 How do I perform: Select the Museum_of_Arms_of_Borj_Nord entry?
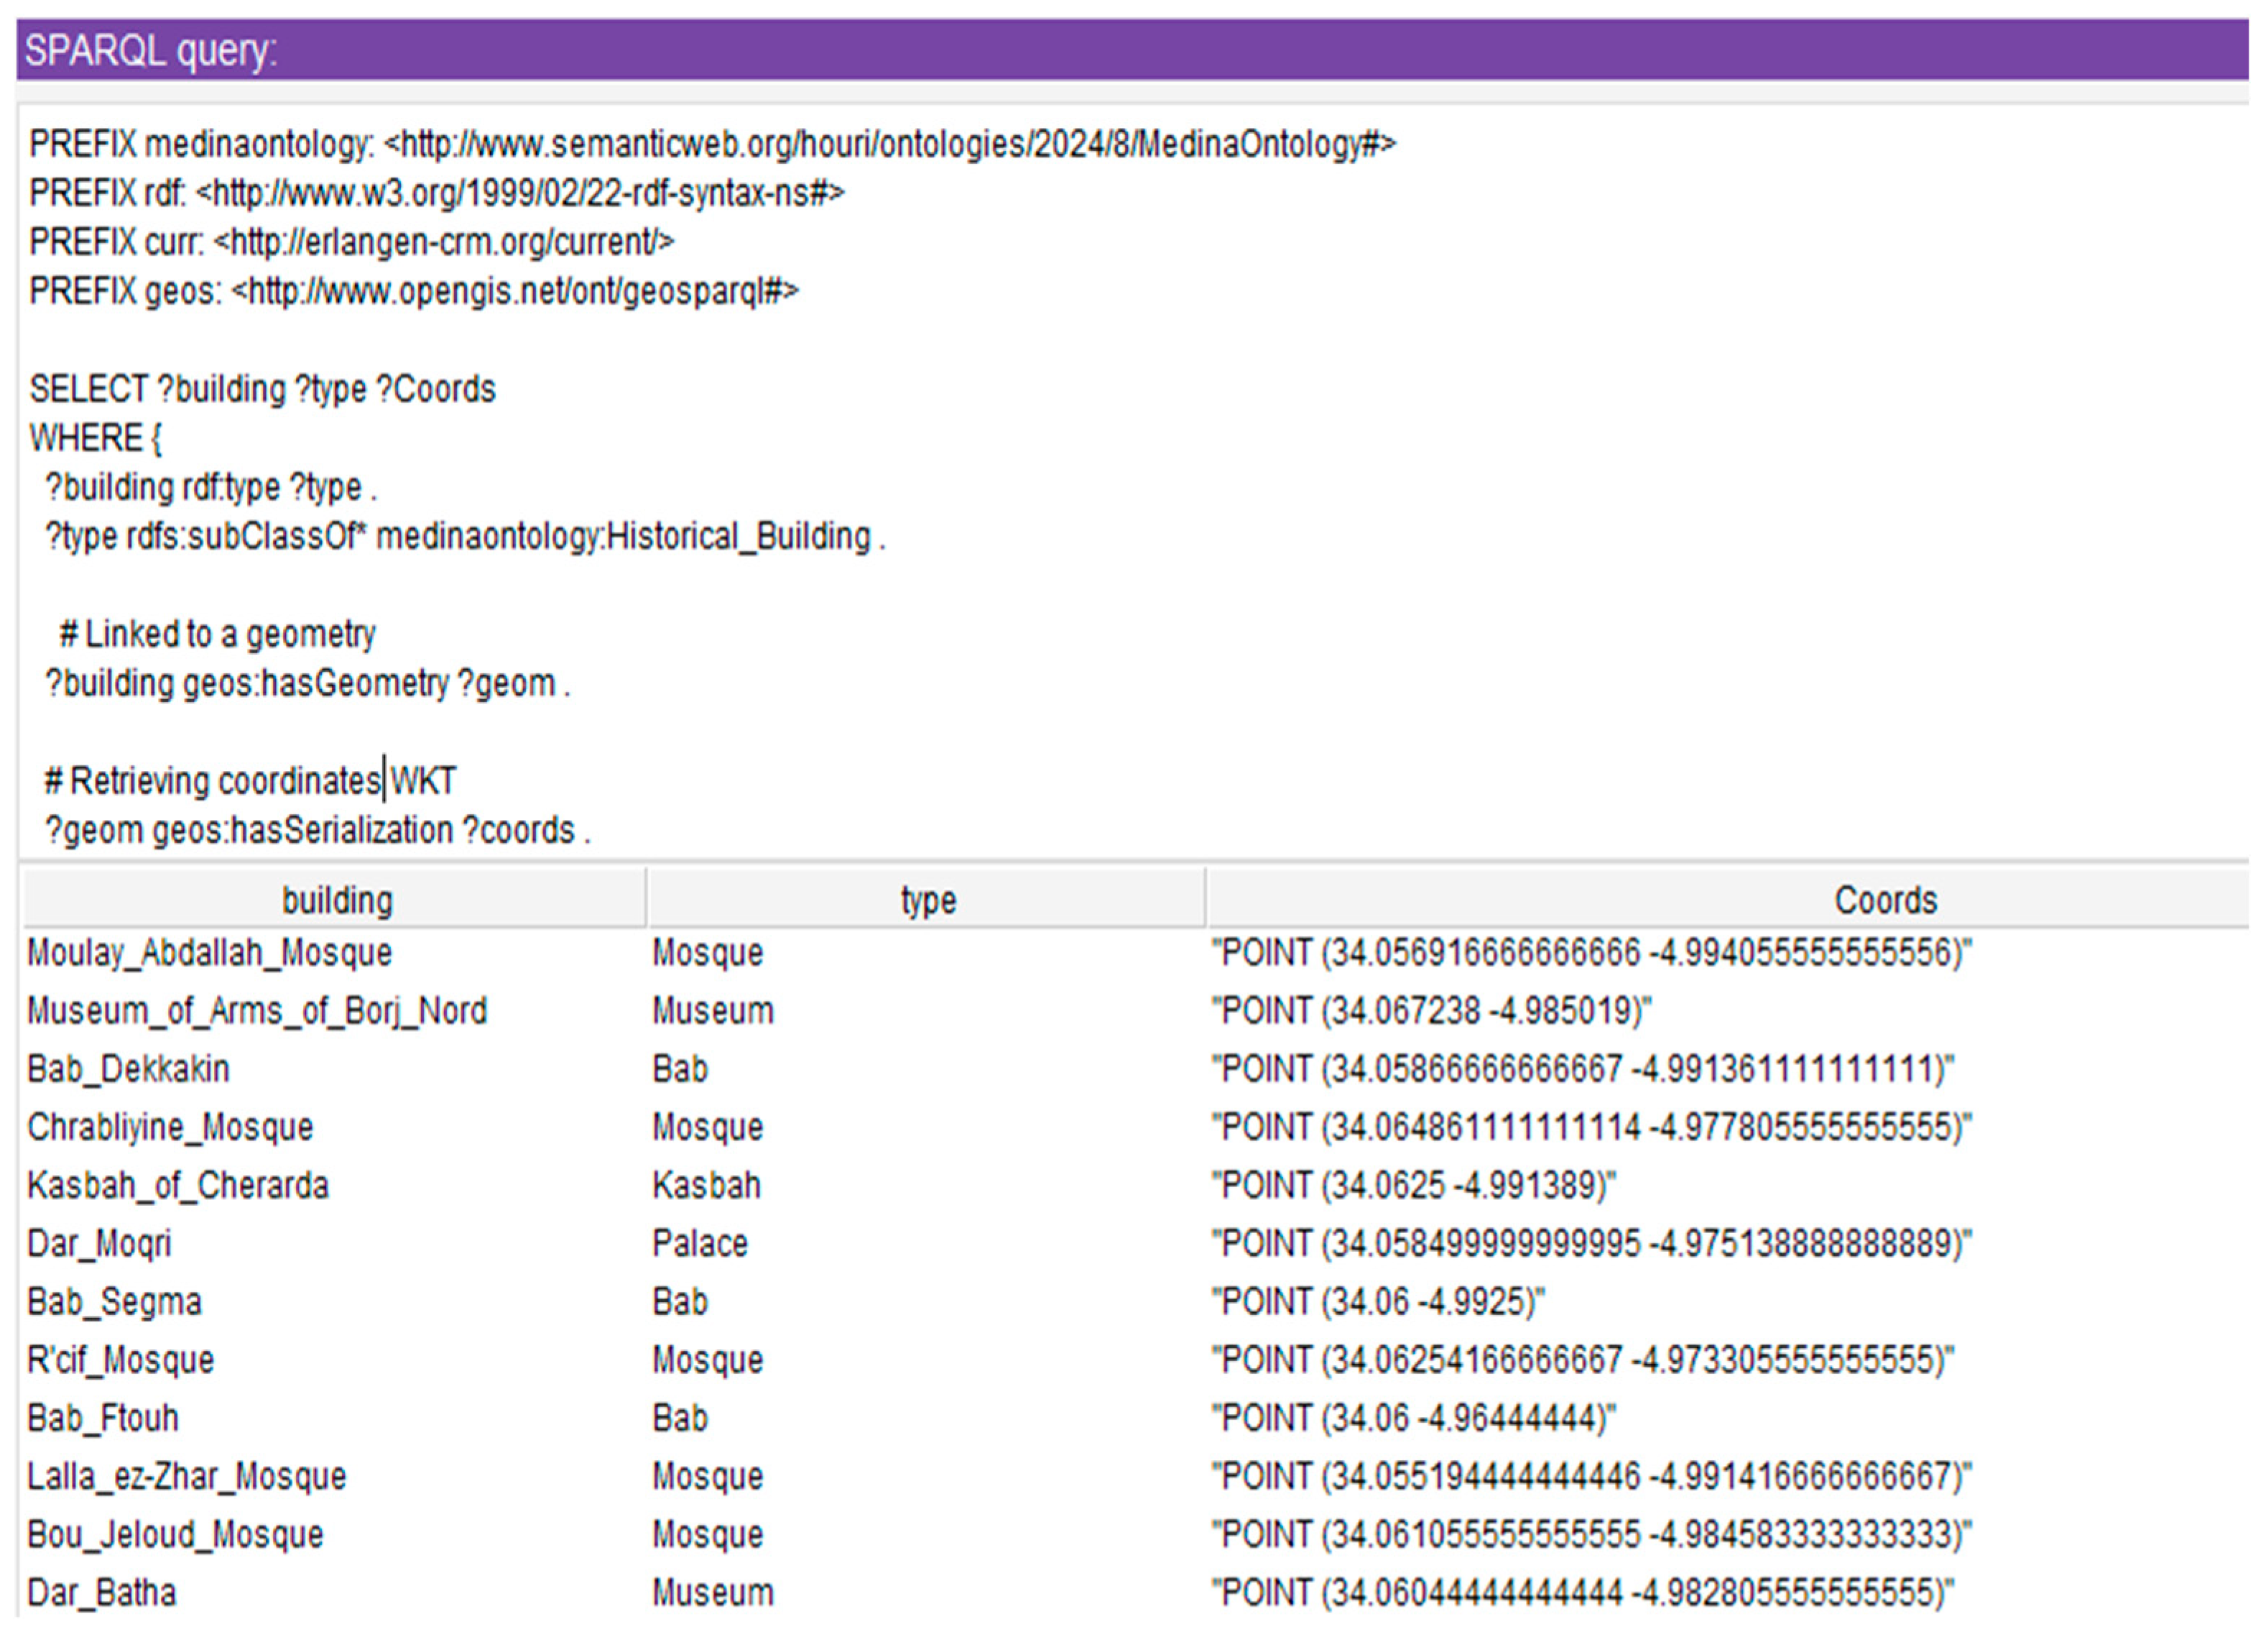click(x=256, y=1011)
